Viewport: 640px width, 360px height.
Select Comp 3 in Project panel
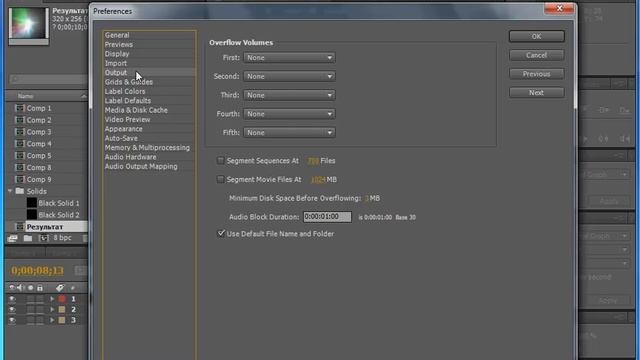[39, 132]
